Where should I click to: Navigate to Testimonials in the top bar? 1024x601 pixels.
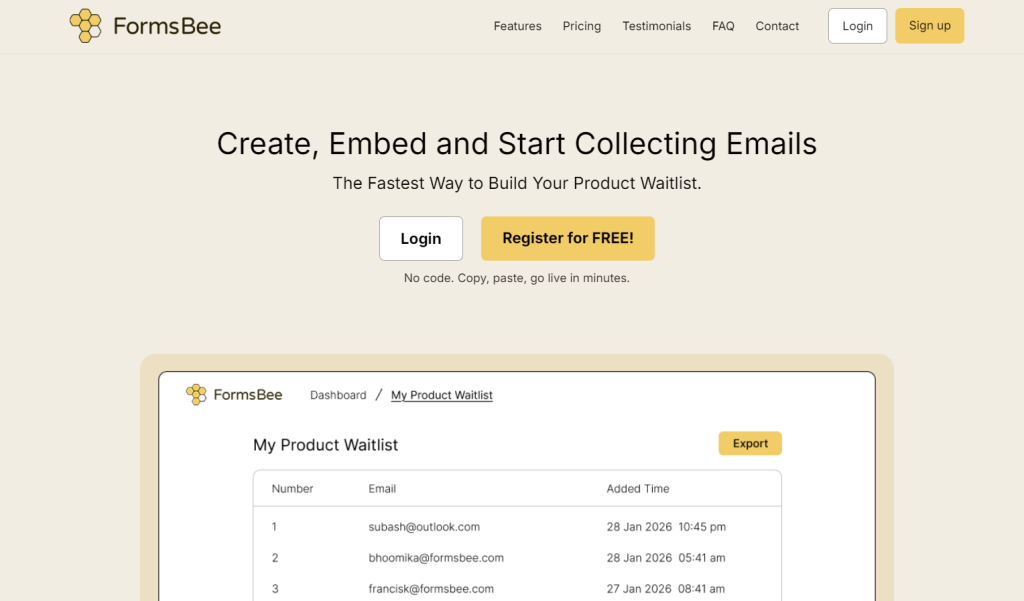click(656, 26)
